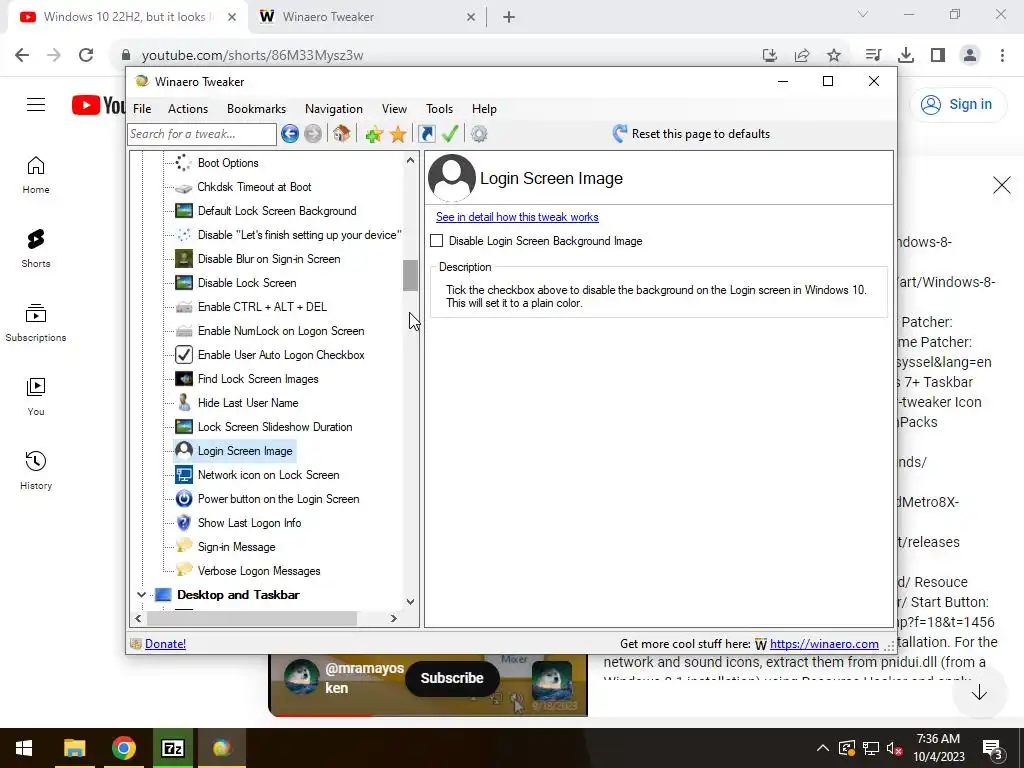Click horizontal scrollbar right arrow in tree
1024x768 pixels.
click(x=393, y=618)
